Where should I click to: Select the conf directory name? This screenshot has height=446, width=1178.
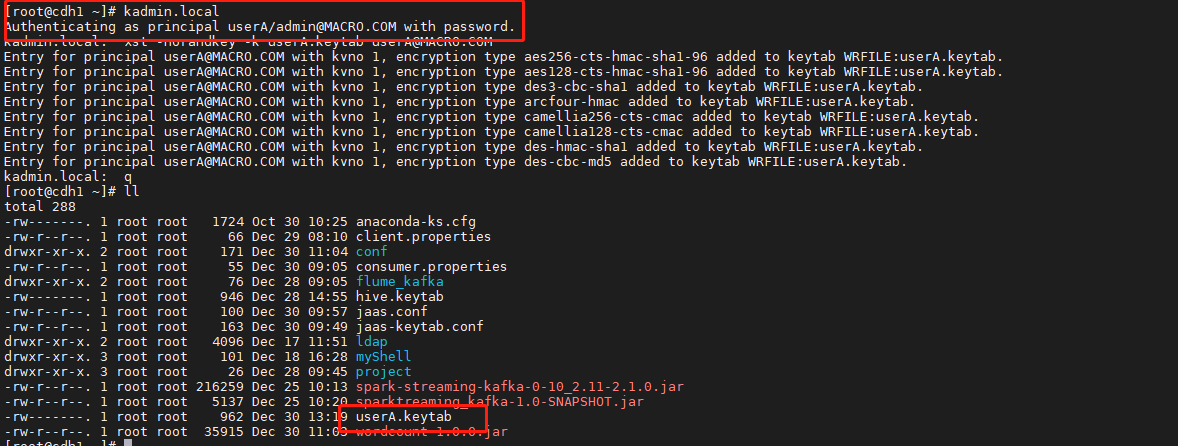pos(371,252)
